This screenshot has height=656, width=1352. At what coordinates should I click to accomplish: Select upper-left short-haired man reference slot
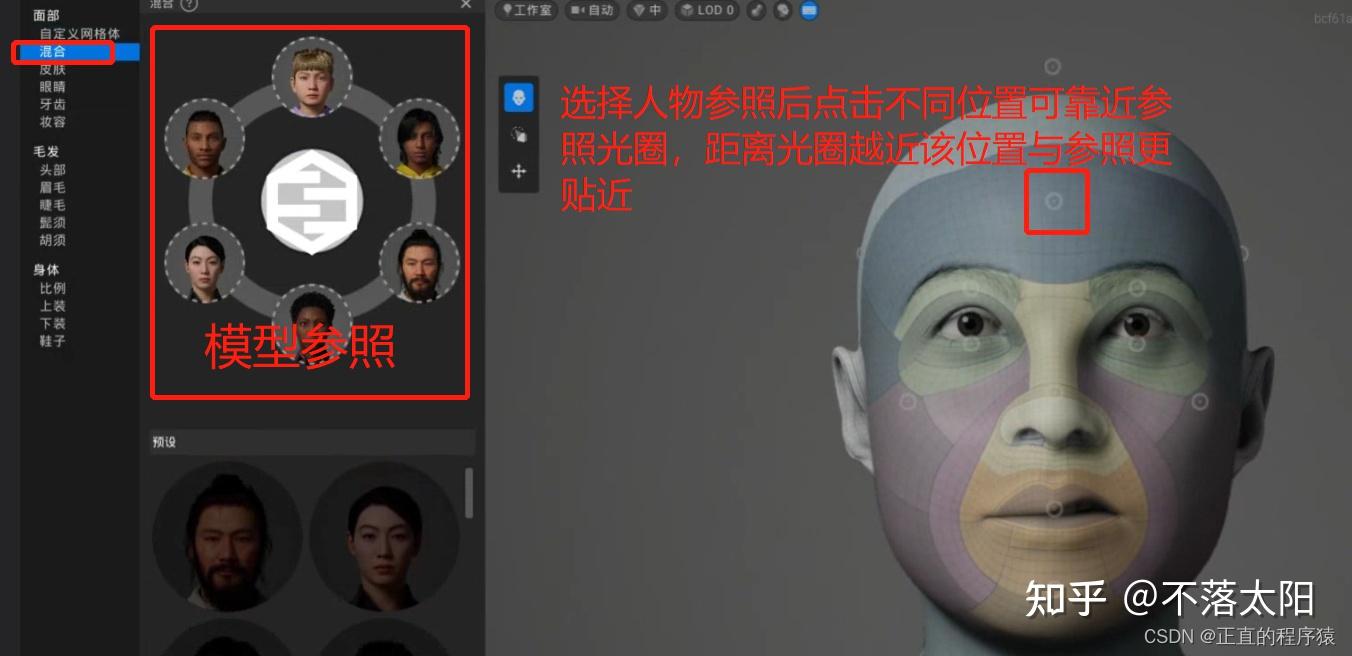(204, 139)
